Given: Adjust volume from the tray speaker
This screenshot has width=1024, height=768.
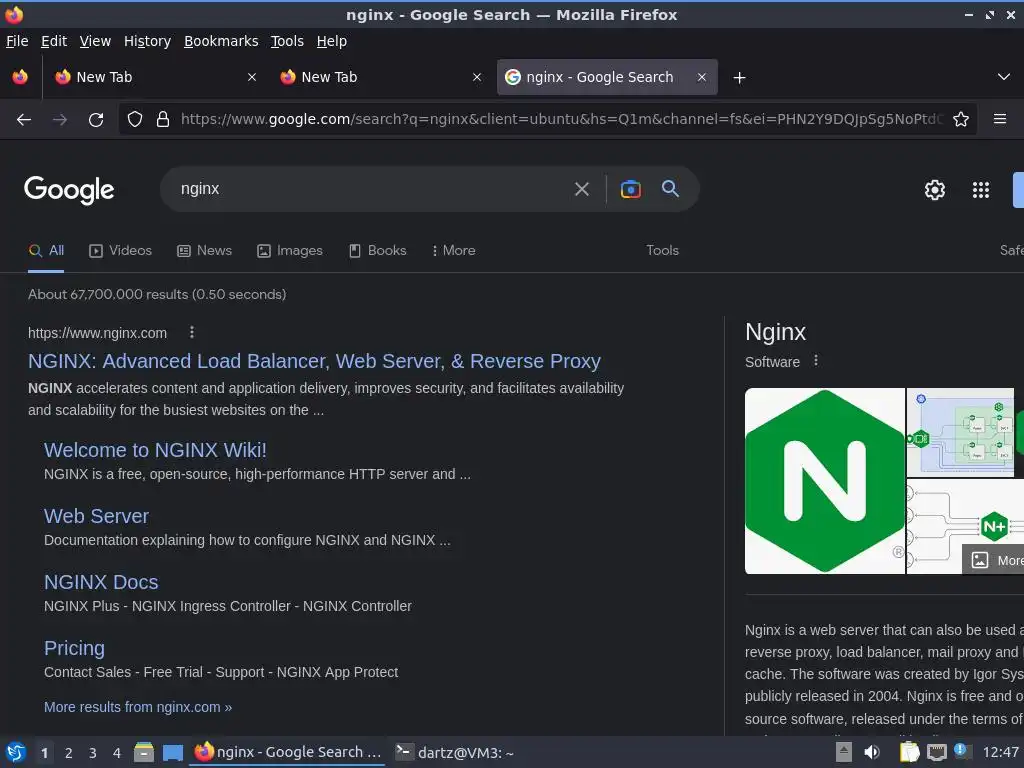Looking at the screenshot, I should click(x=871, y=752).
